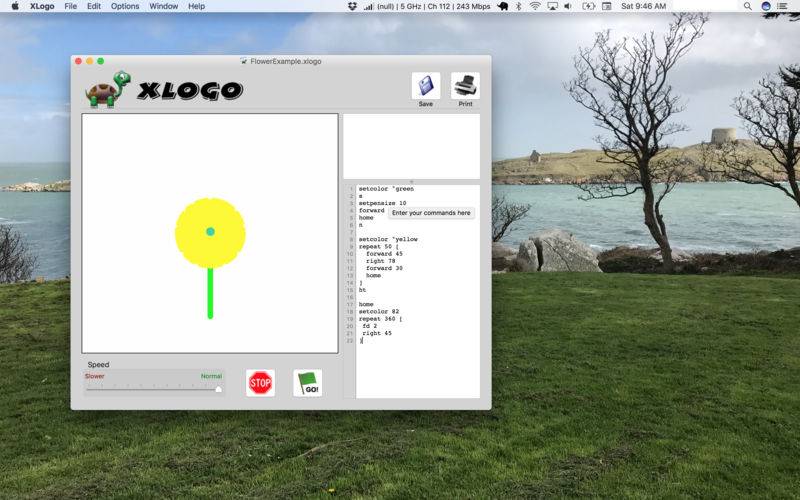Click the Save floppy disk icon
Viewport: 800px width, 500px height.
425,86
